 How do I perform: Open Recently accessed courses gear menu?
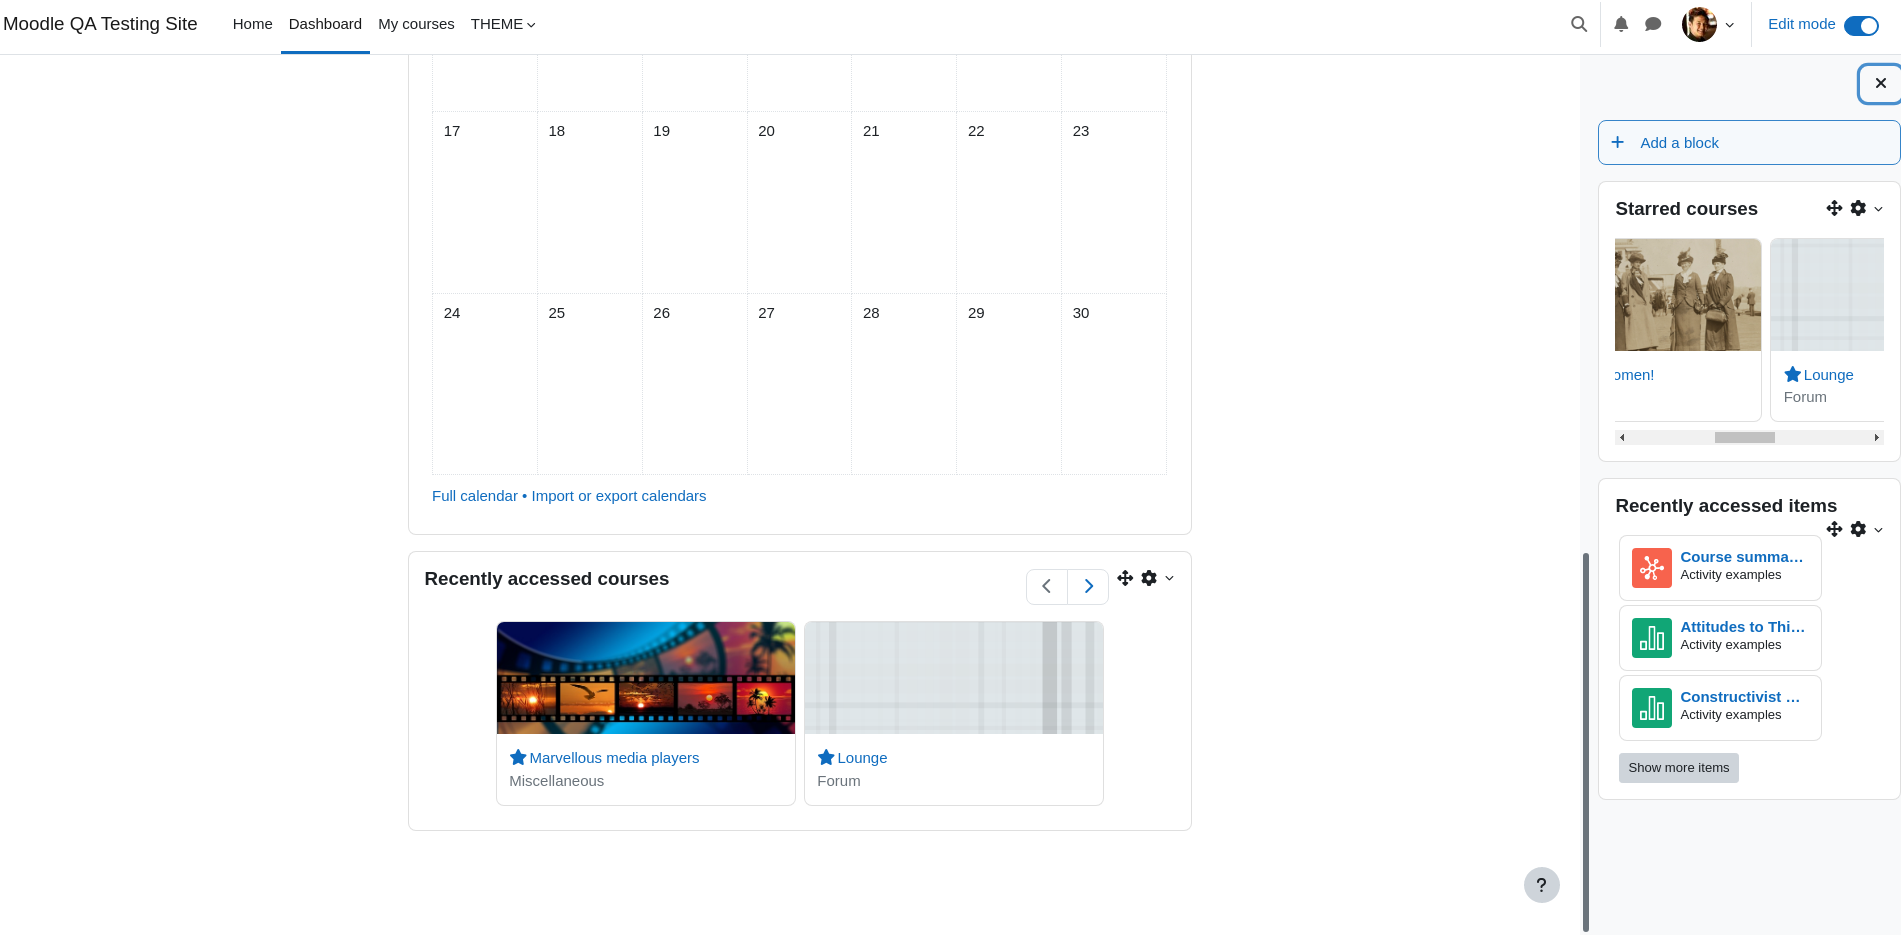[x=1149, y=578]
